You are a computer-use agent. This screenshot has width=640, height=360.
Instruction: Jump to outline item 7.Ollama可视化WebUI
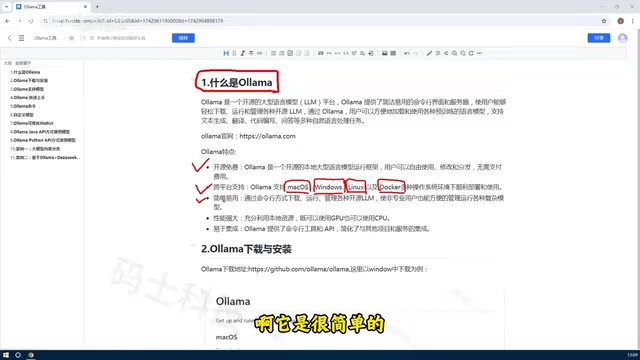32,123
